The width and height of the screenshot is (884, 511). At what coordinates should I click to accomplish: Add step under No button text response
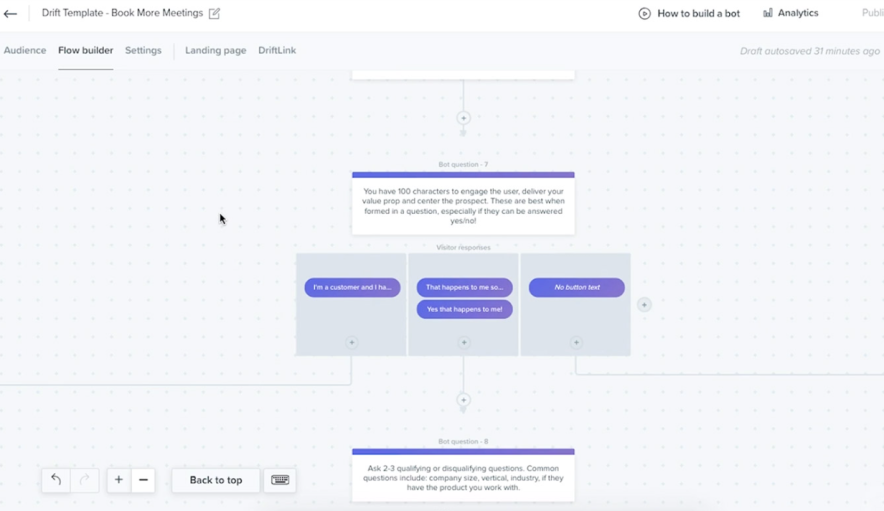(x=576, y=343)
